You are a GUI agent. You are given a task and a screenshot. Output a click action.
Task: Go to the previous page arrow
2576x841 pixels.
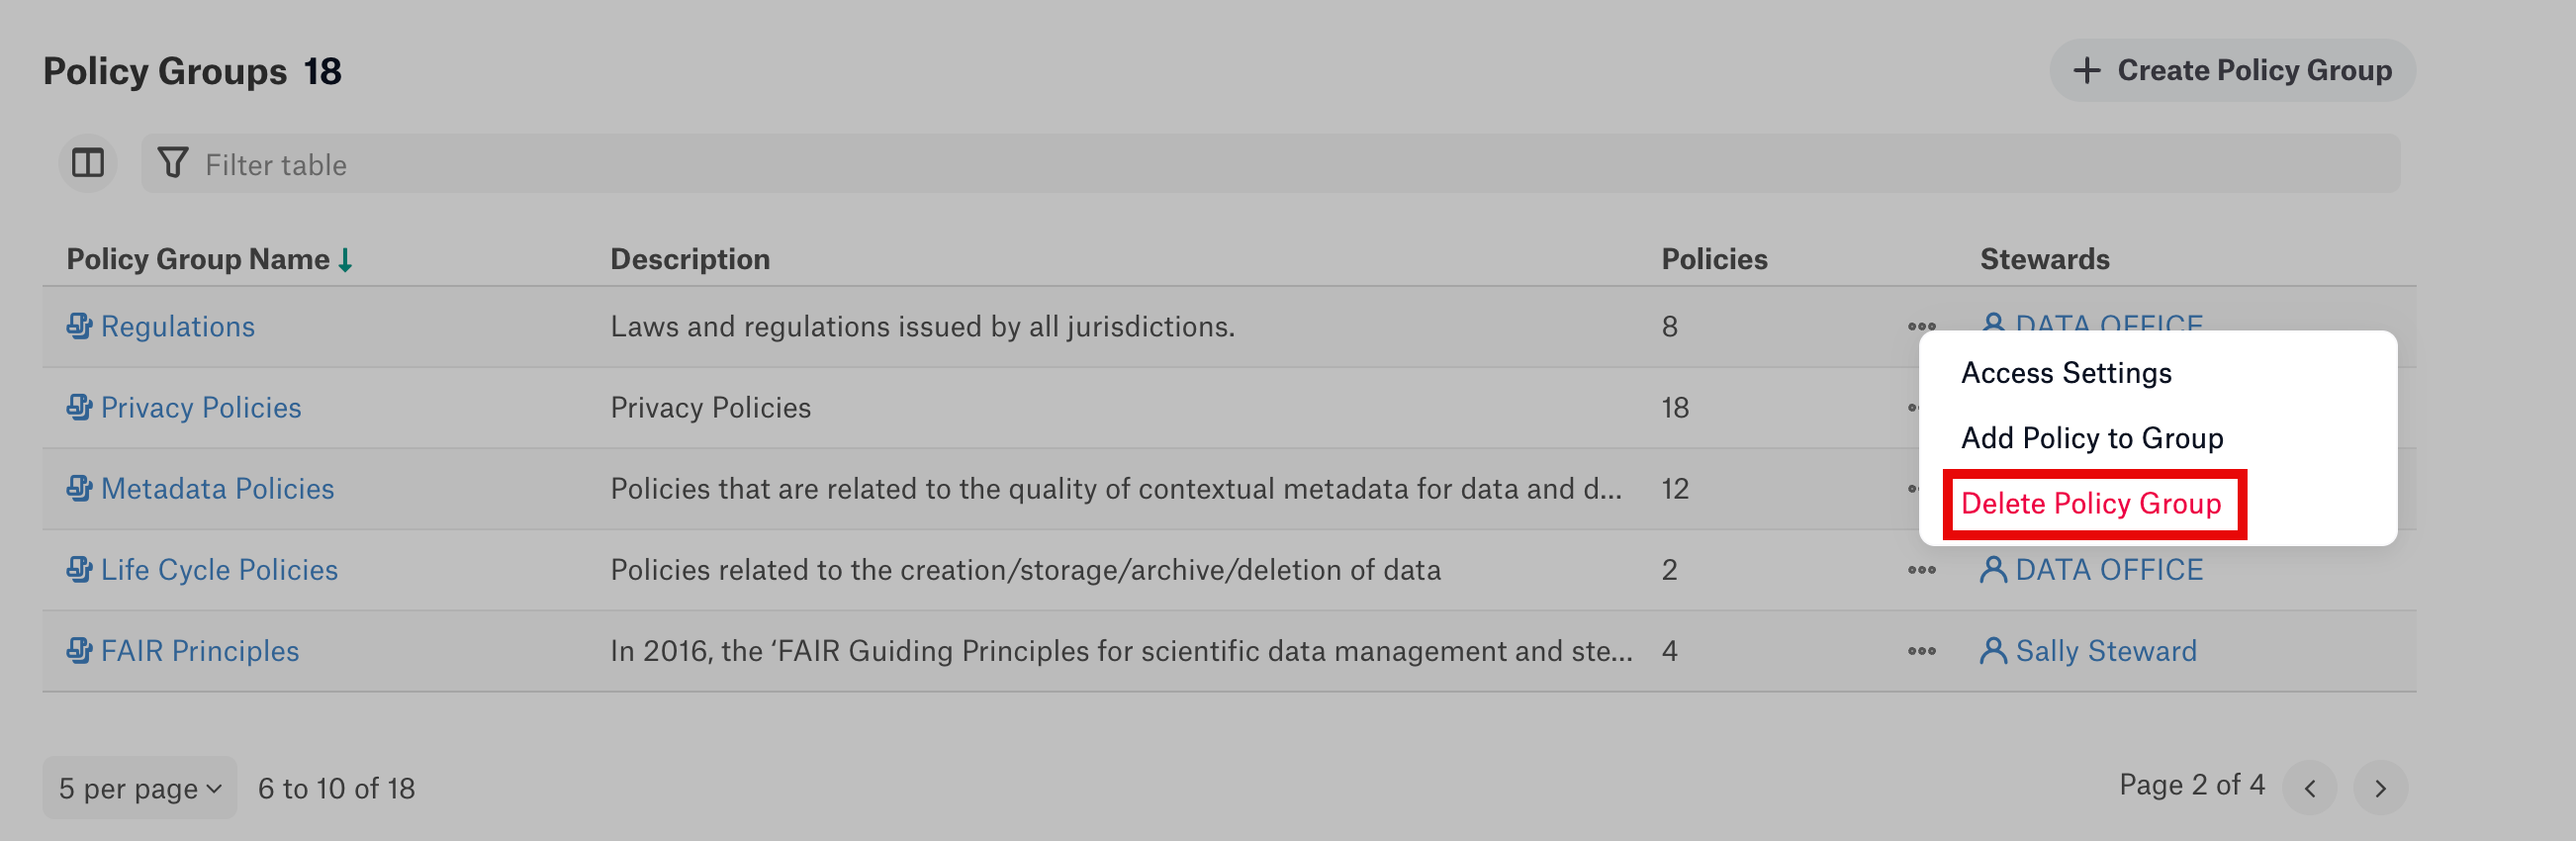2310,788
